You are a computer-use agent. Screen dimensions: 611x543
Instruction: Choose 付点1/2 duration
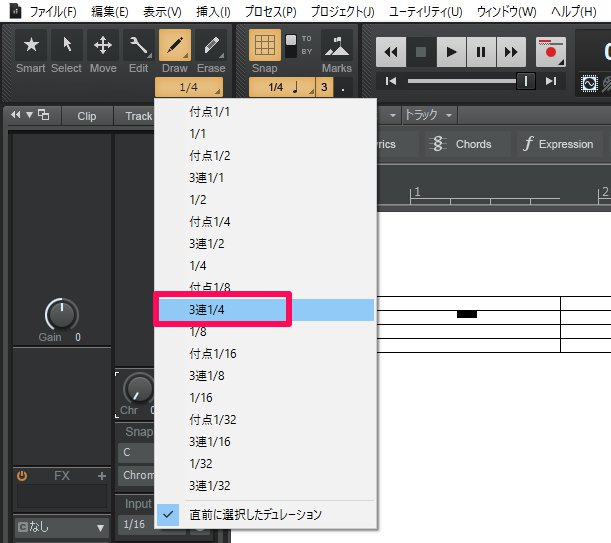[265, 156]
